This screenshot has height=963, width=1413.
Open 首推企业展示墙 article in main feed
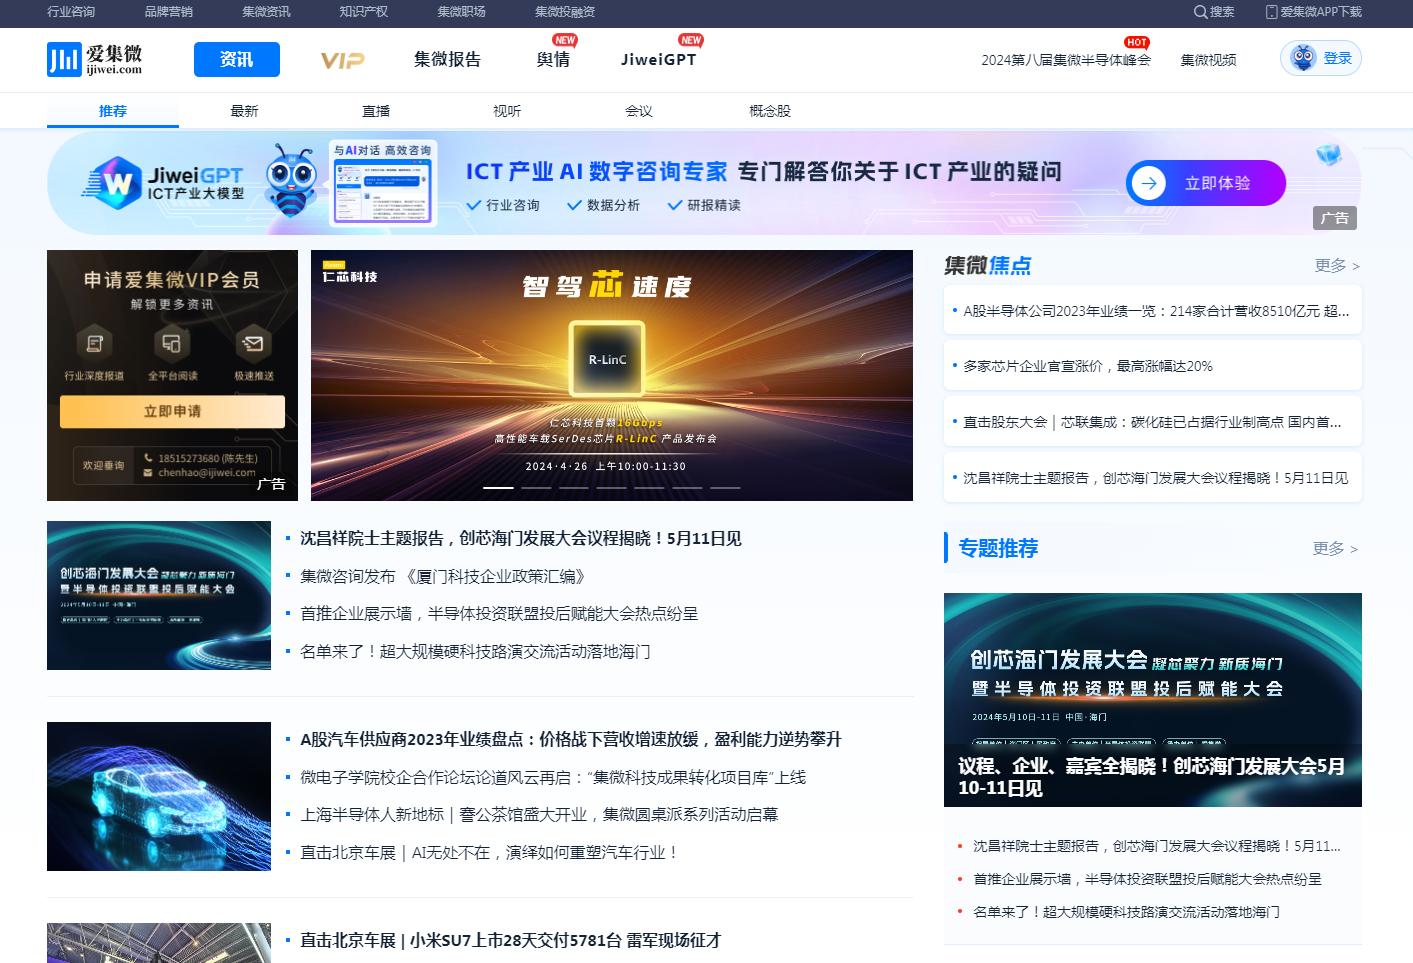tap(499, 613)
